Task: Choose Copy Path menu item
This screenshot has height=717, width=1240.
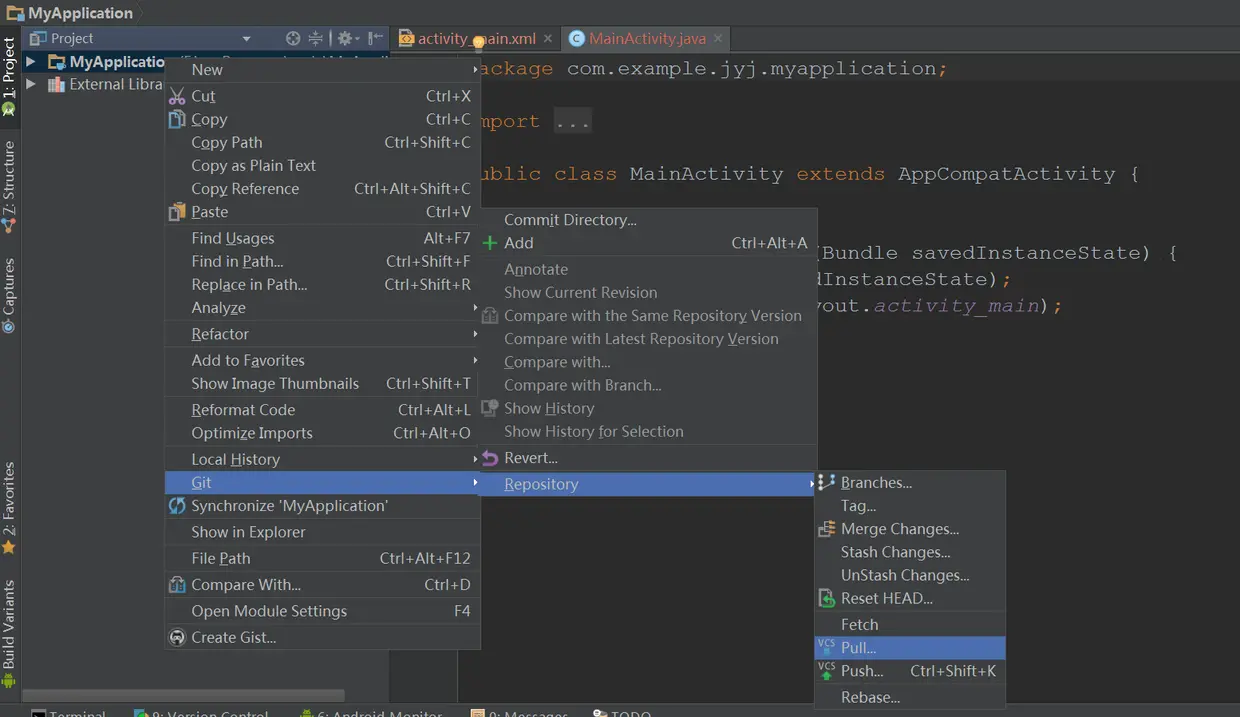Action: [x=322, y=142]
